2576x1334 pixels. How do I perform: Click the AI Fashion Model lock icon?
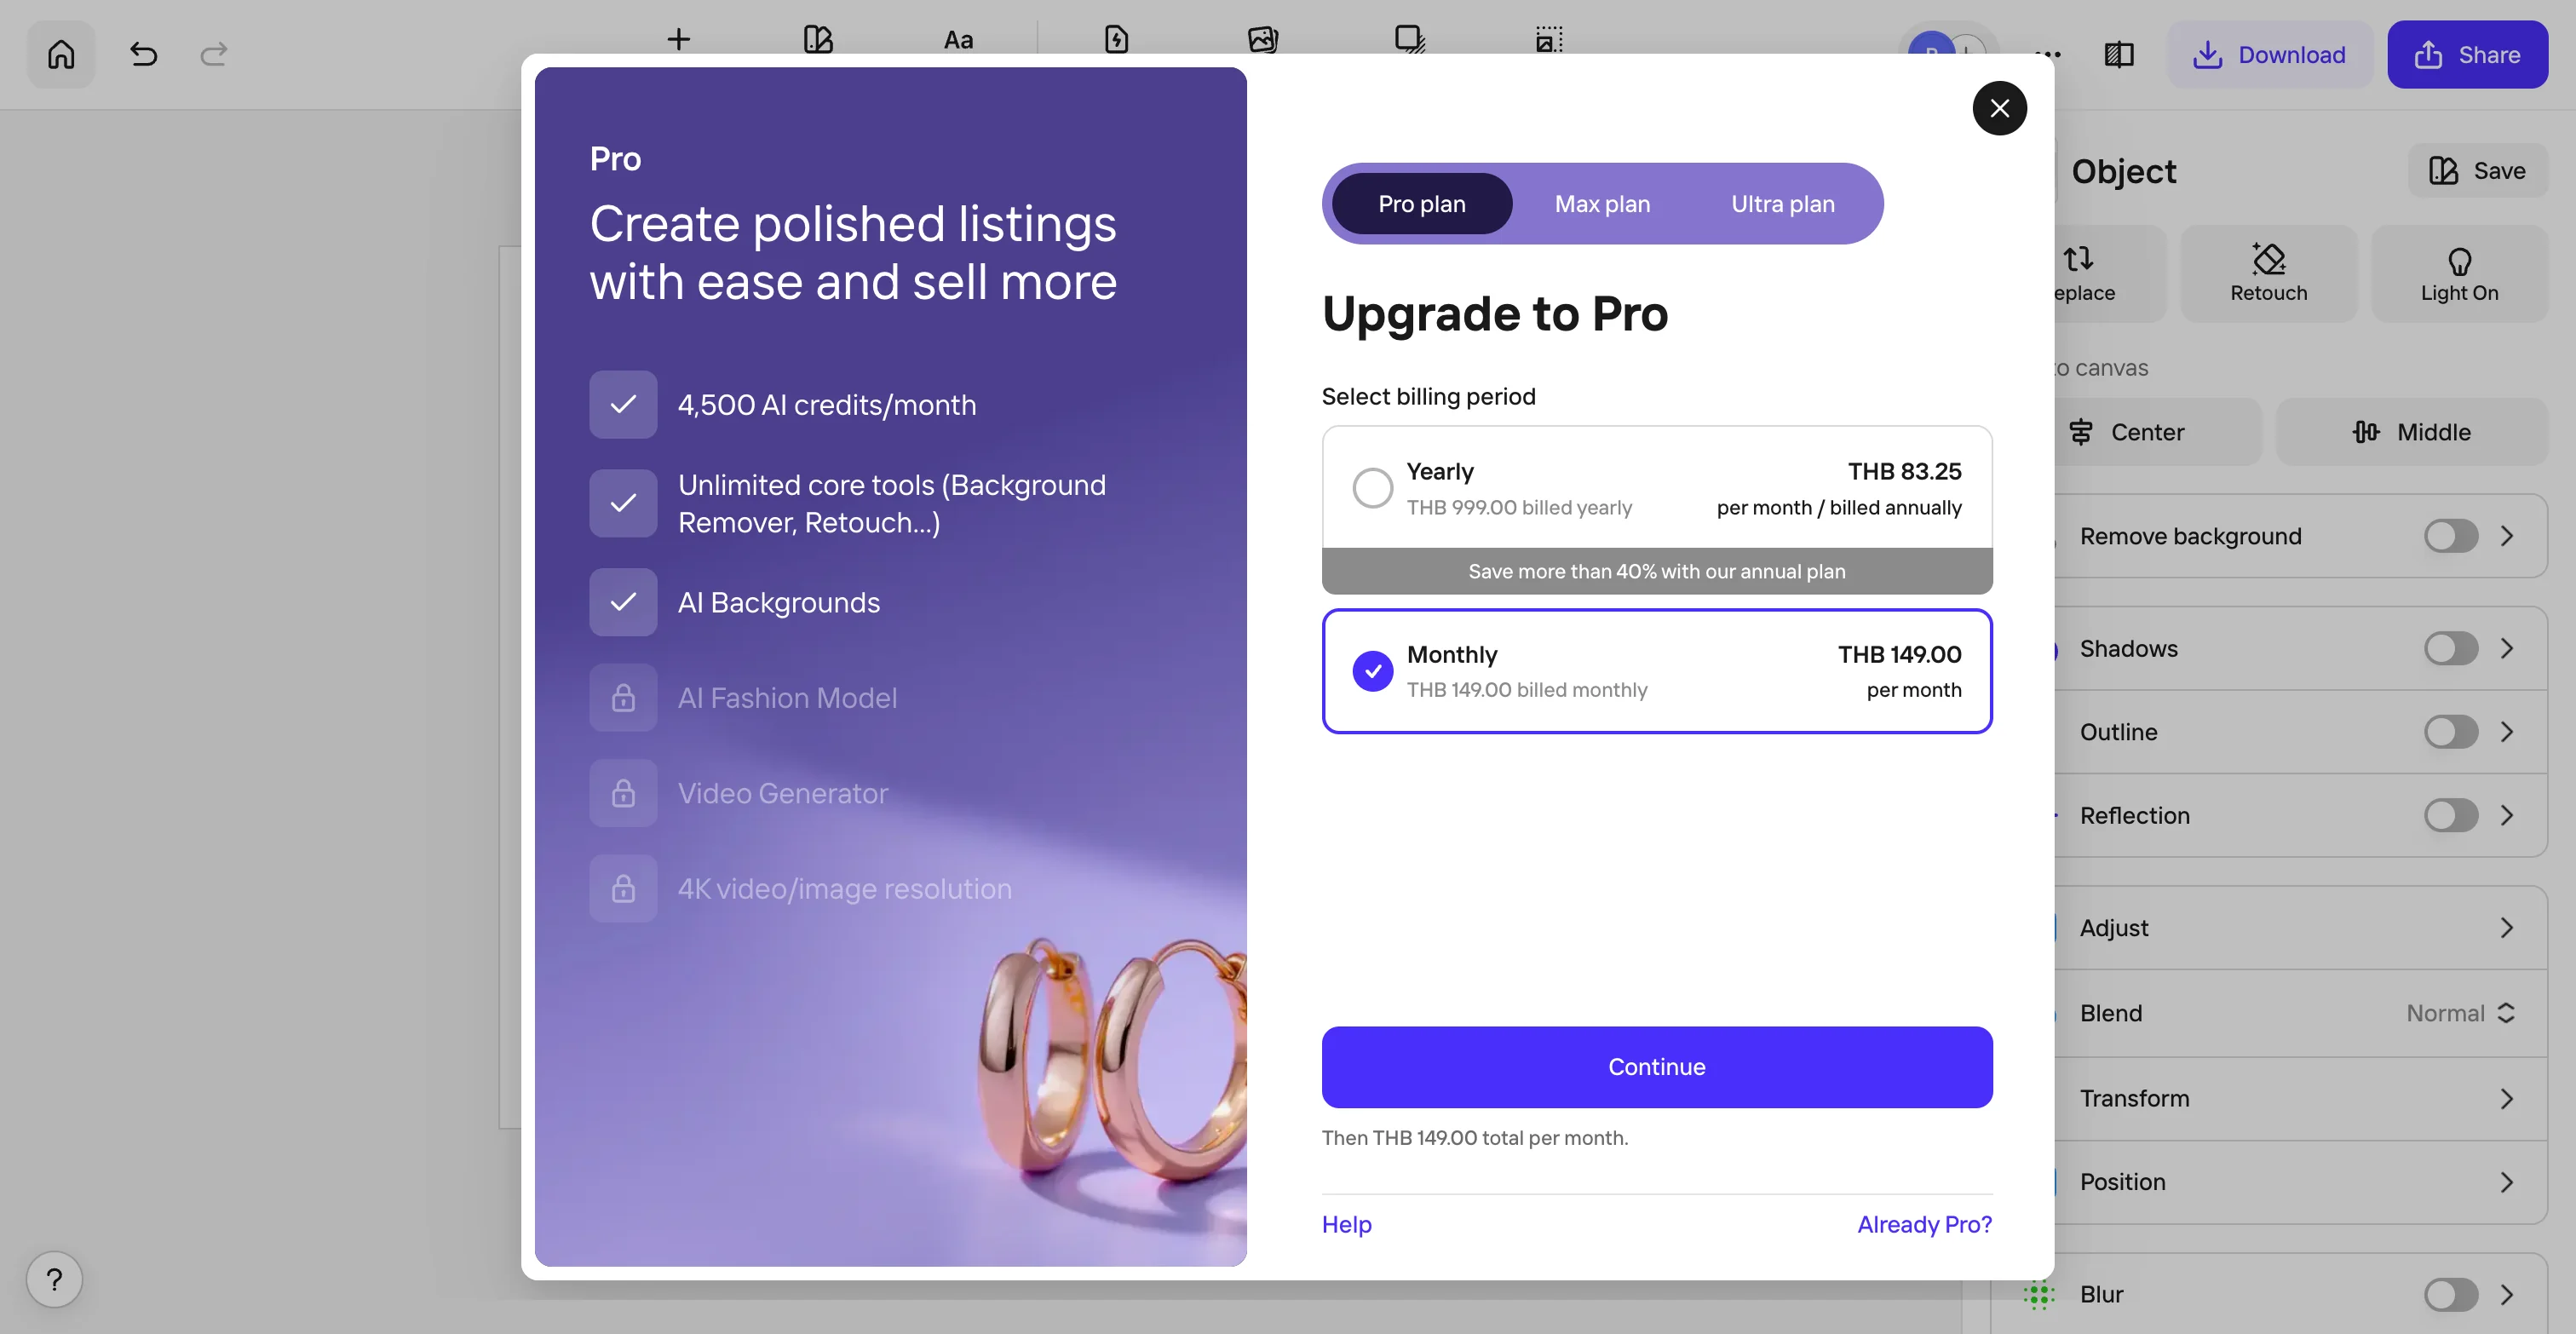point(623,697)
